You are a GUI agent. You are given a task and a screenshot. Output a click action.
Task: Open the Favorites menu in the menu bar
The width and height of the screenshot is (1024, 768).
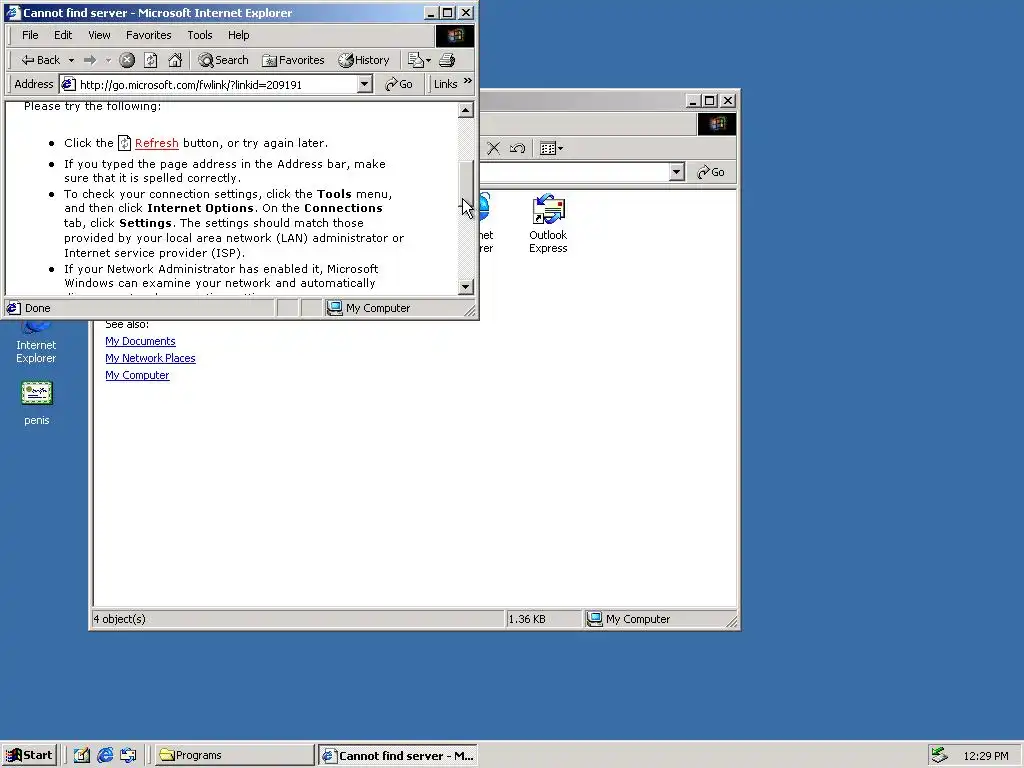148,35
